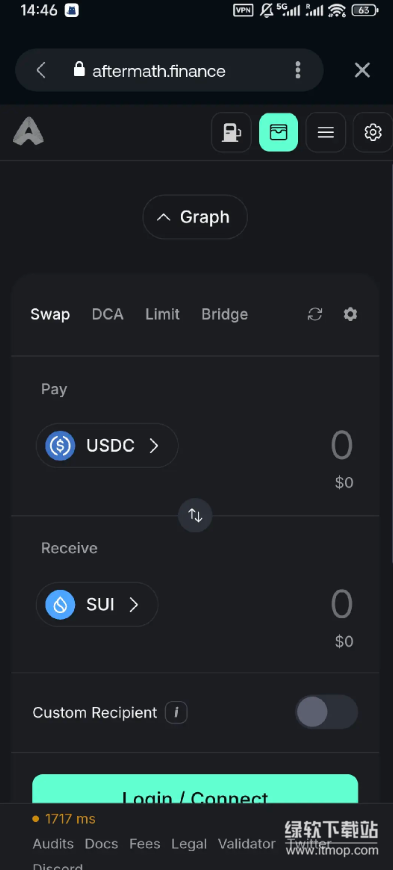
Task: Switch to the Limit tab
Action: [163, 315]
